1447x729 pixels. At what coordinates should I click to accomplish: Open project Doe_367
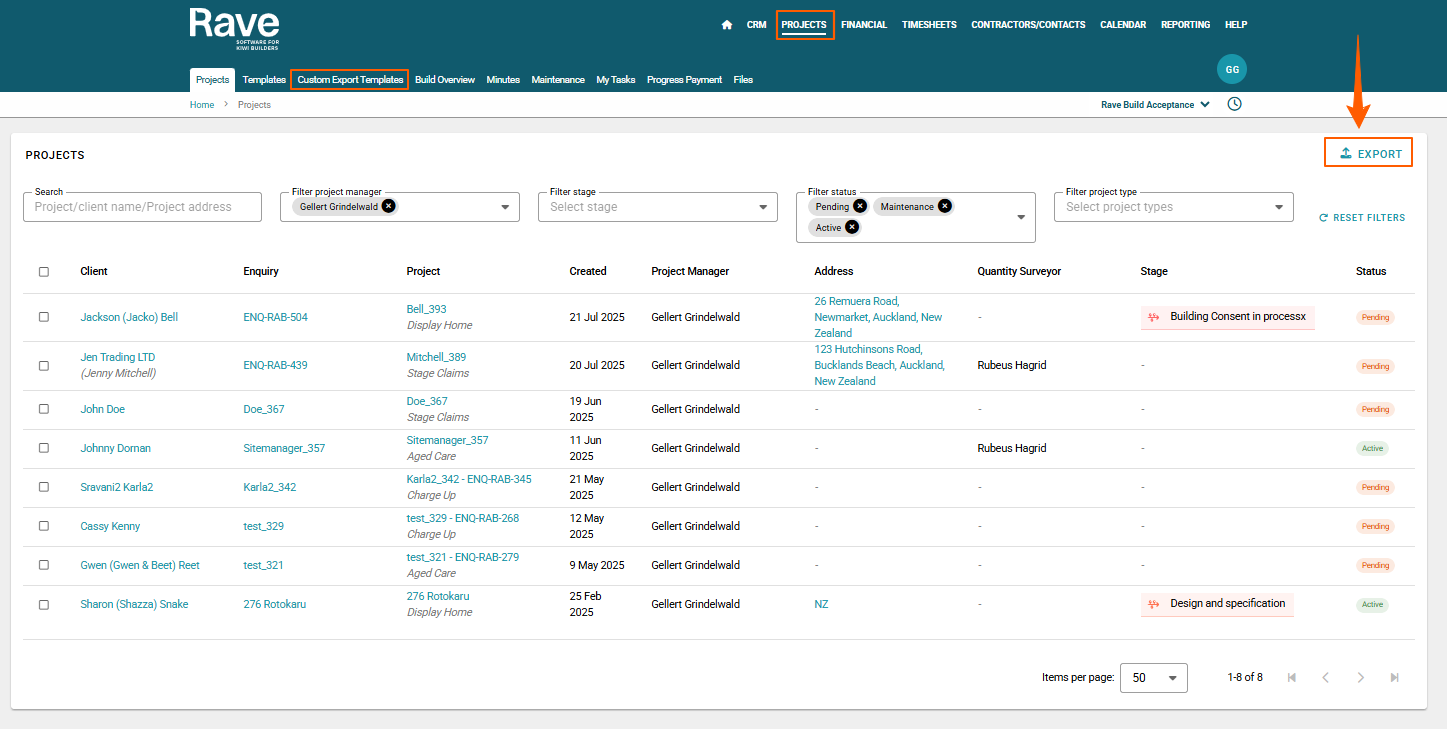coord(427,401)
